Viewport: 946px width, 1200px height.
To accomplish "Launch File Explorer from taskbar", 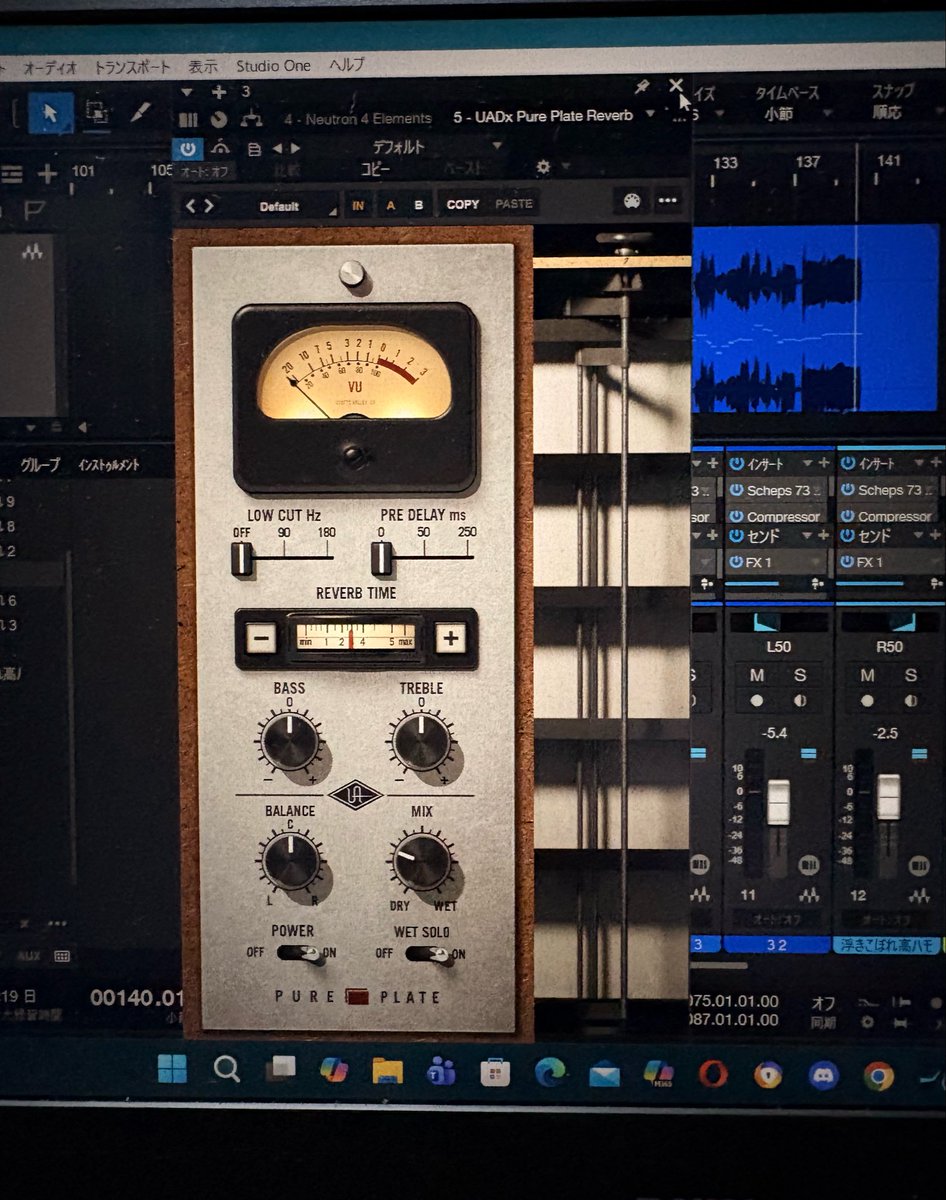I will (387, 1071).
